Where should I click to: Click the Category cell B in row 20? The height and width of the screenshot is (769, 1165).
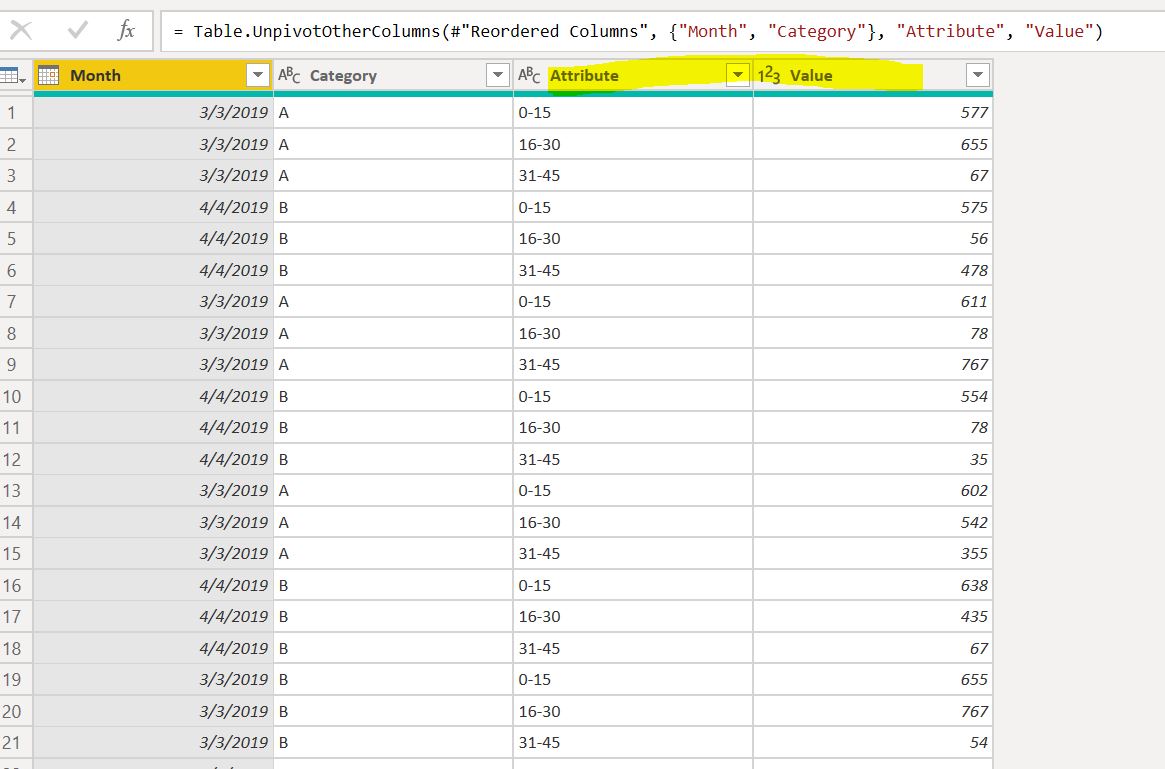tap(393, 712)
